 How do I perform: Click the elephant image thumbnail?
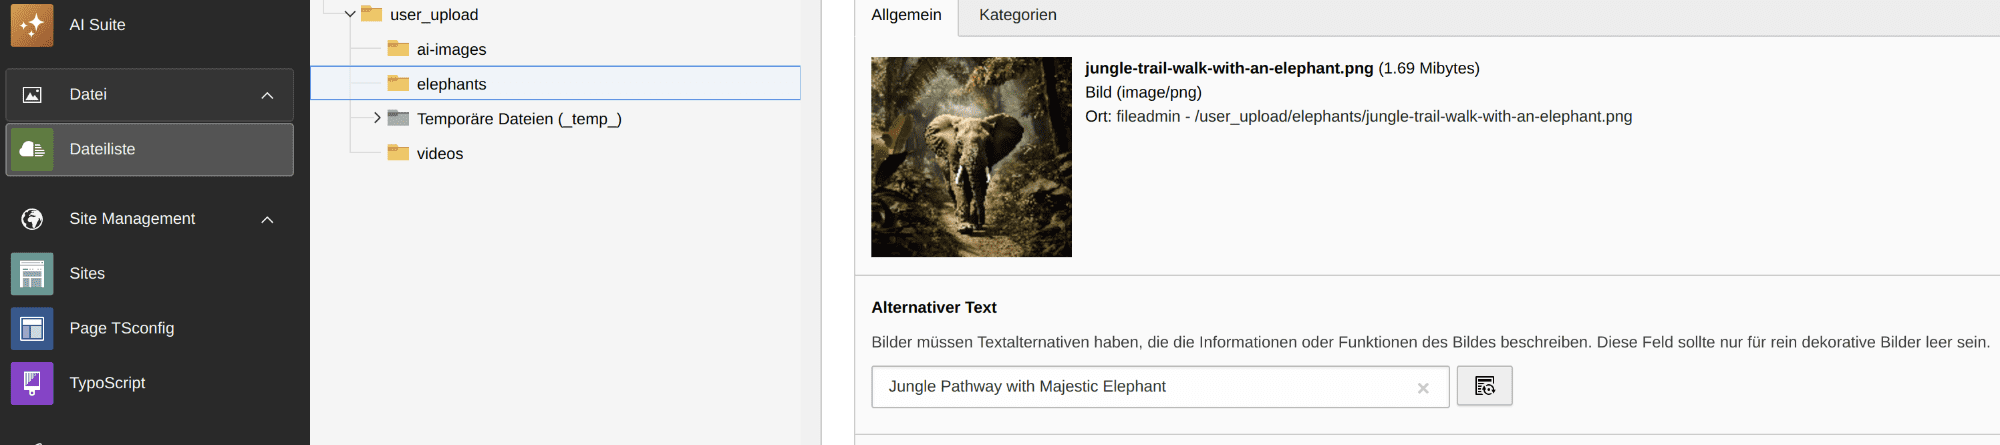click(971, 157)
